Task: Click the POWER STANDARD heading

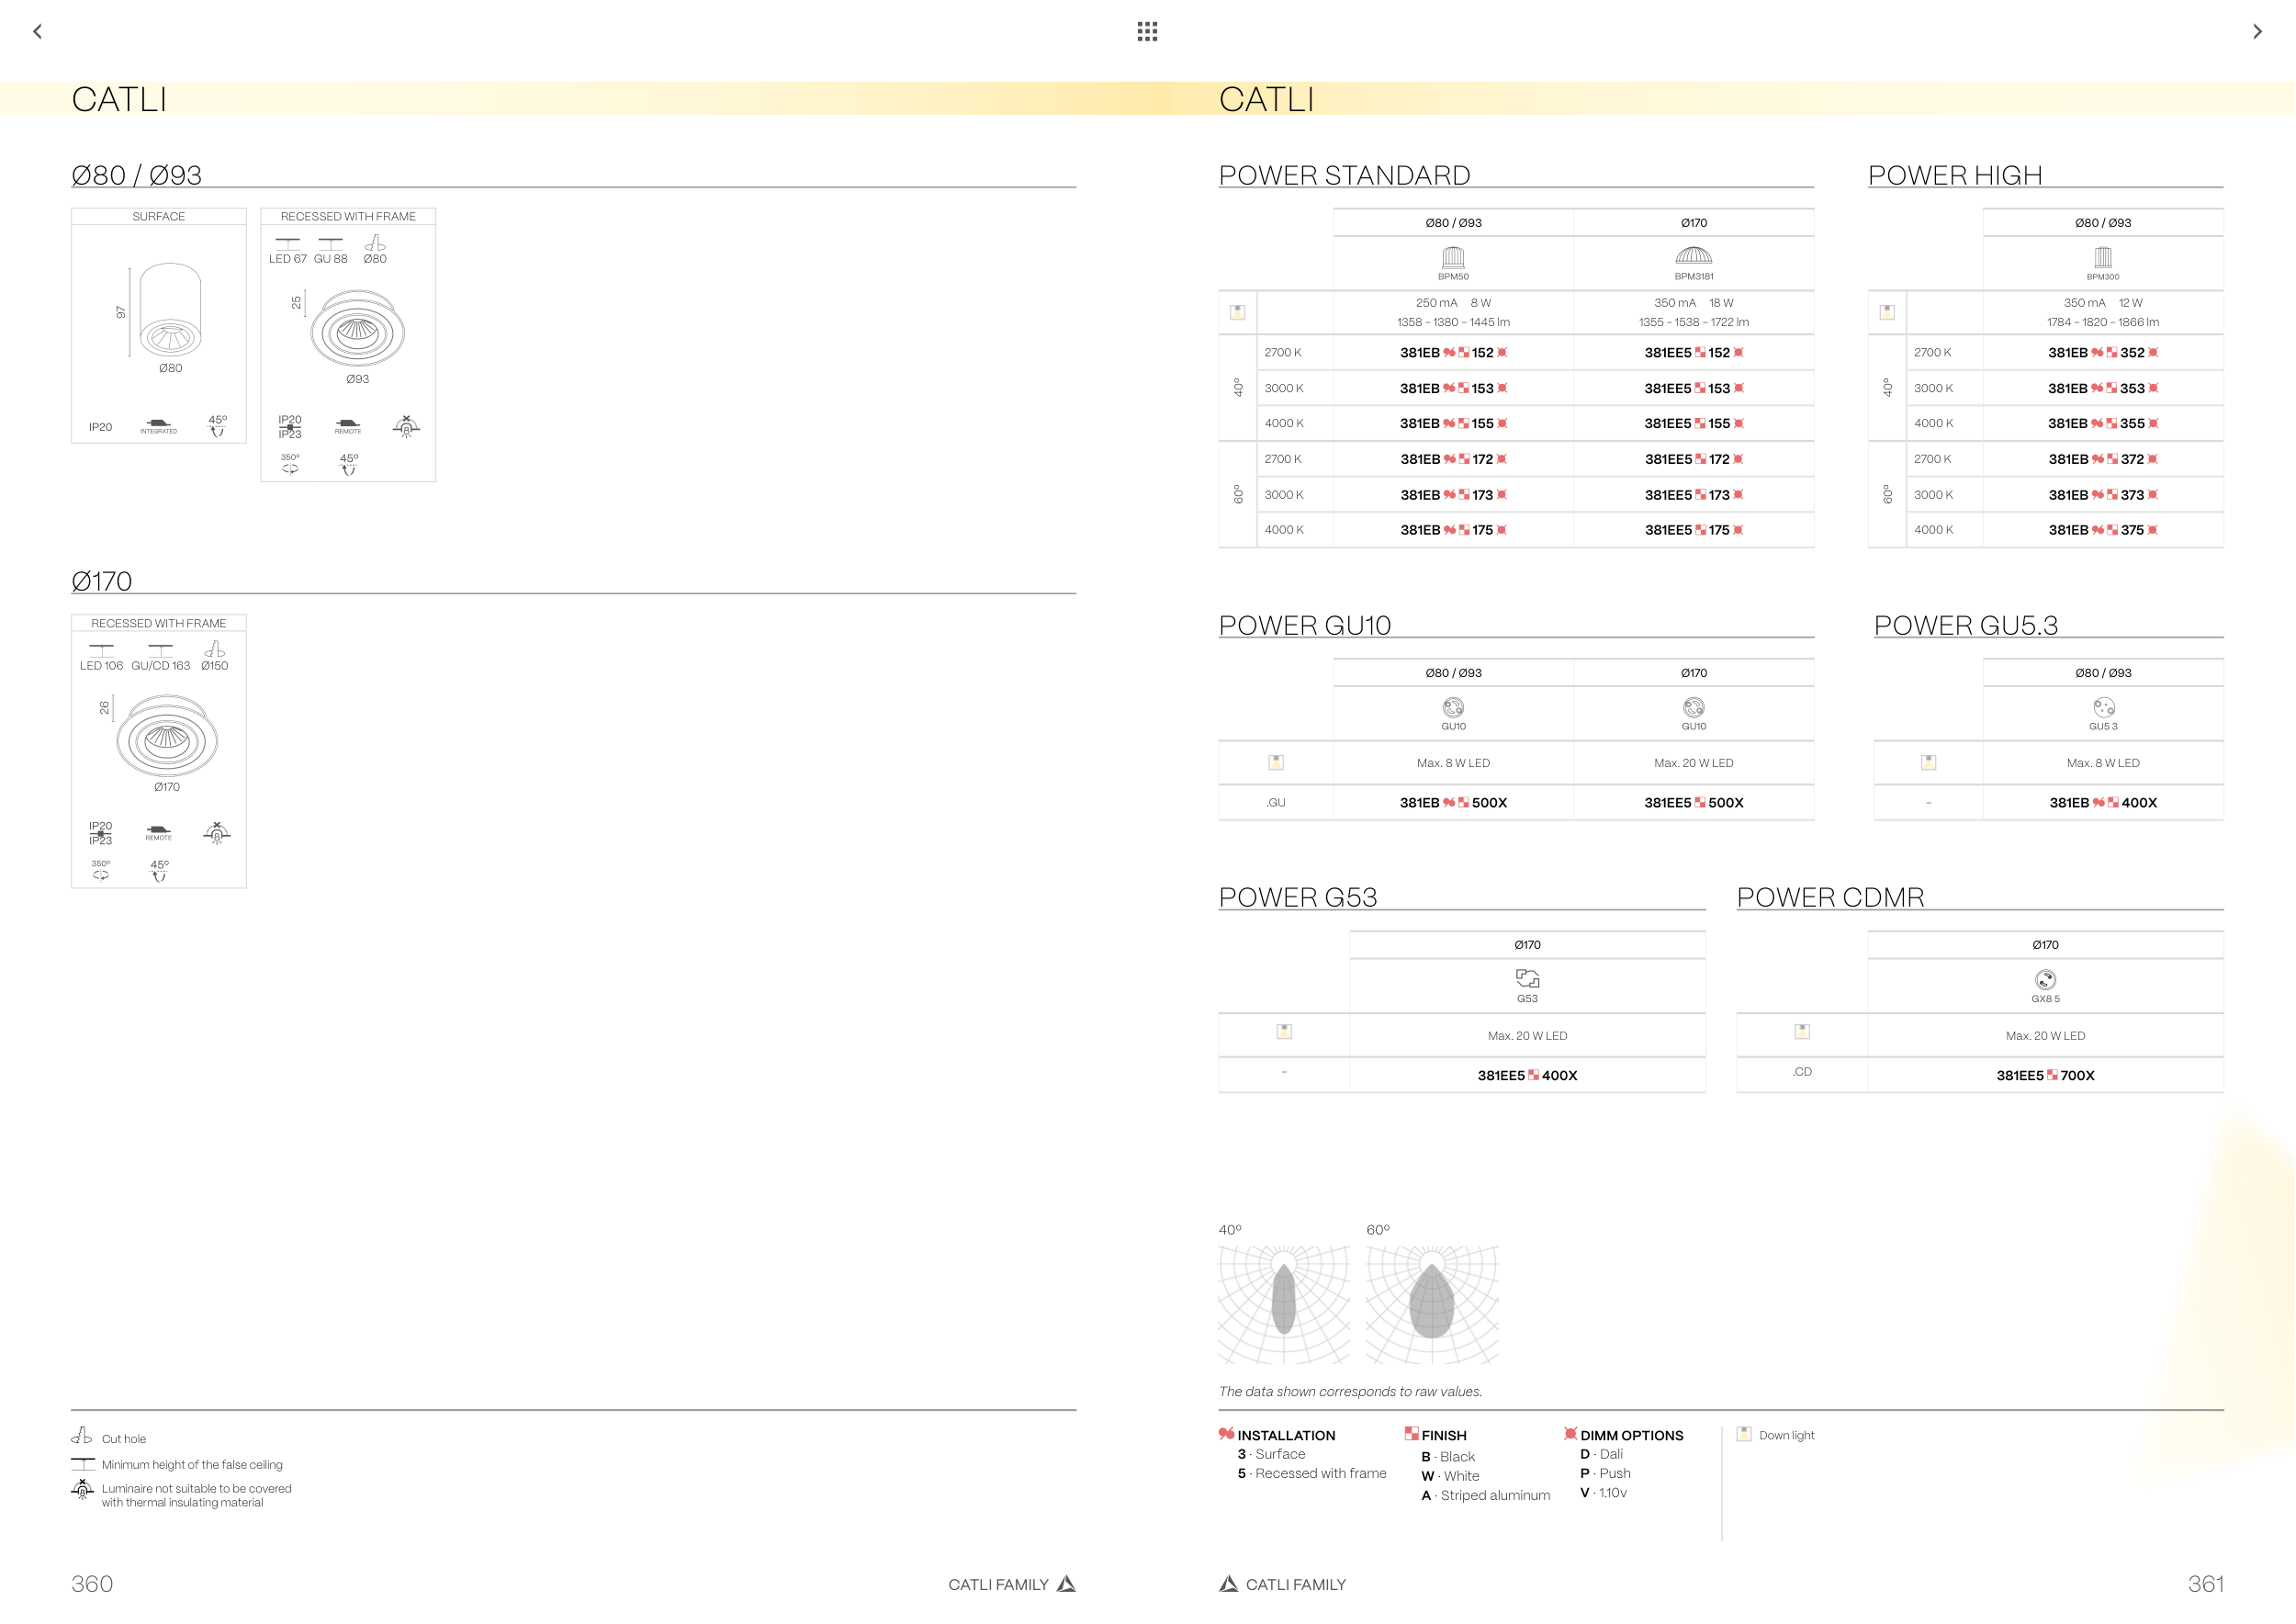Action: point(1344,176)
